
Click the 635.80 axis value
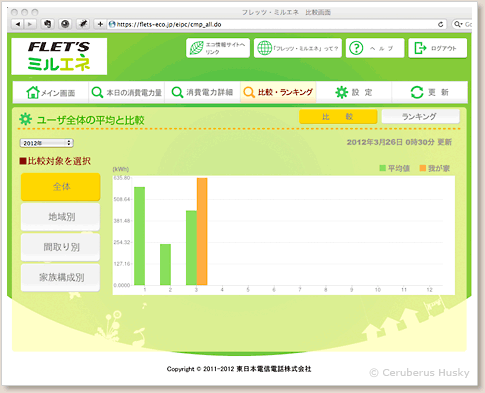pos(122,178)
